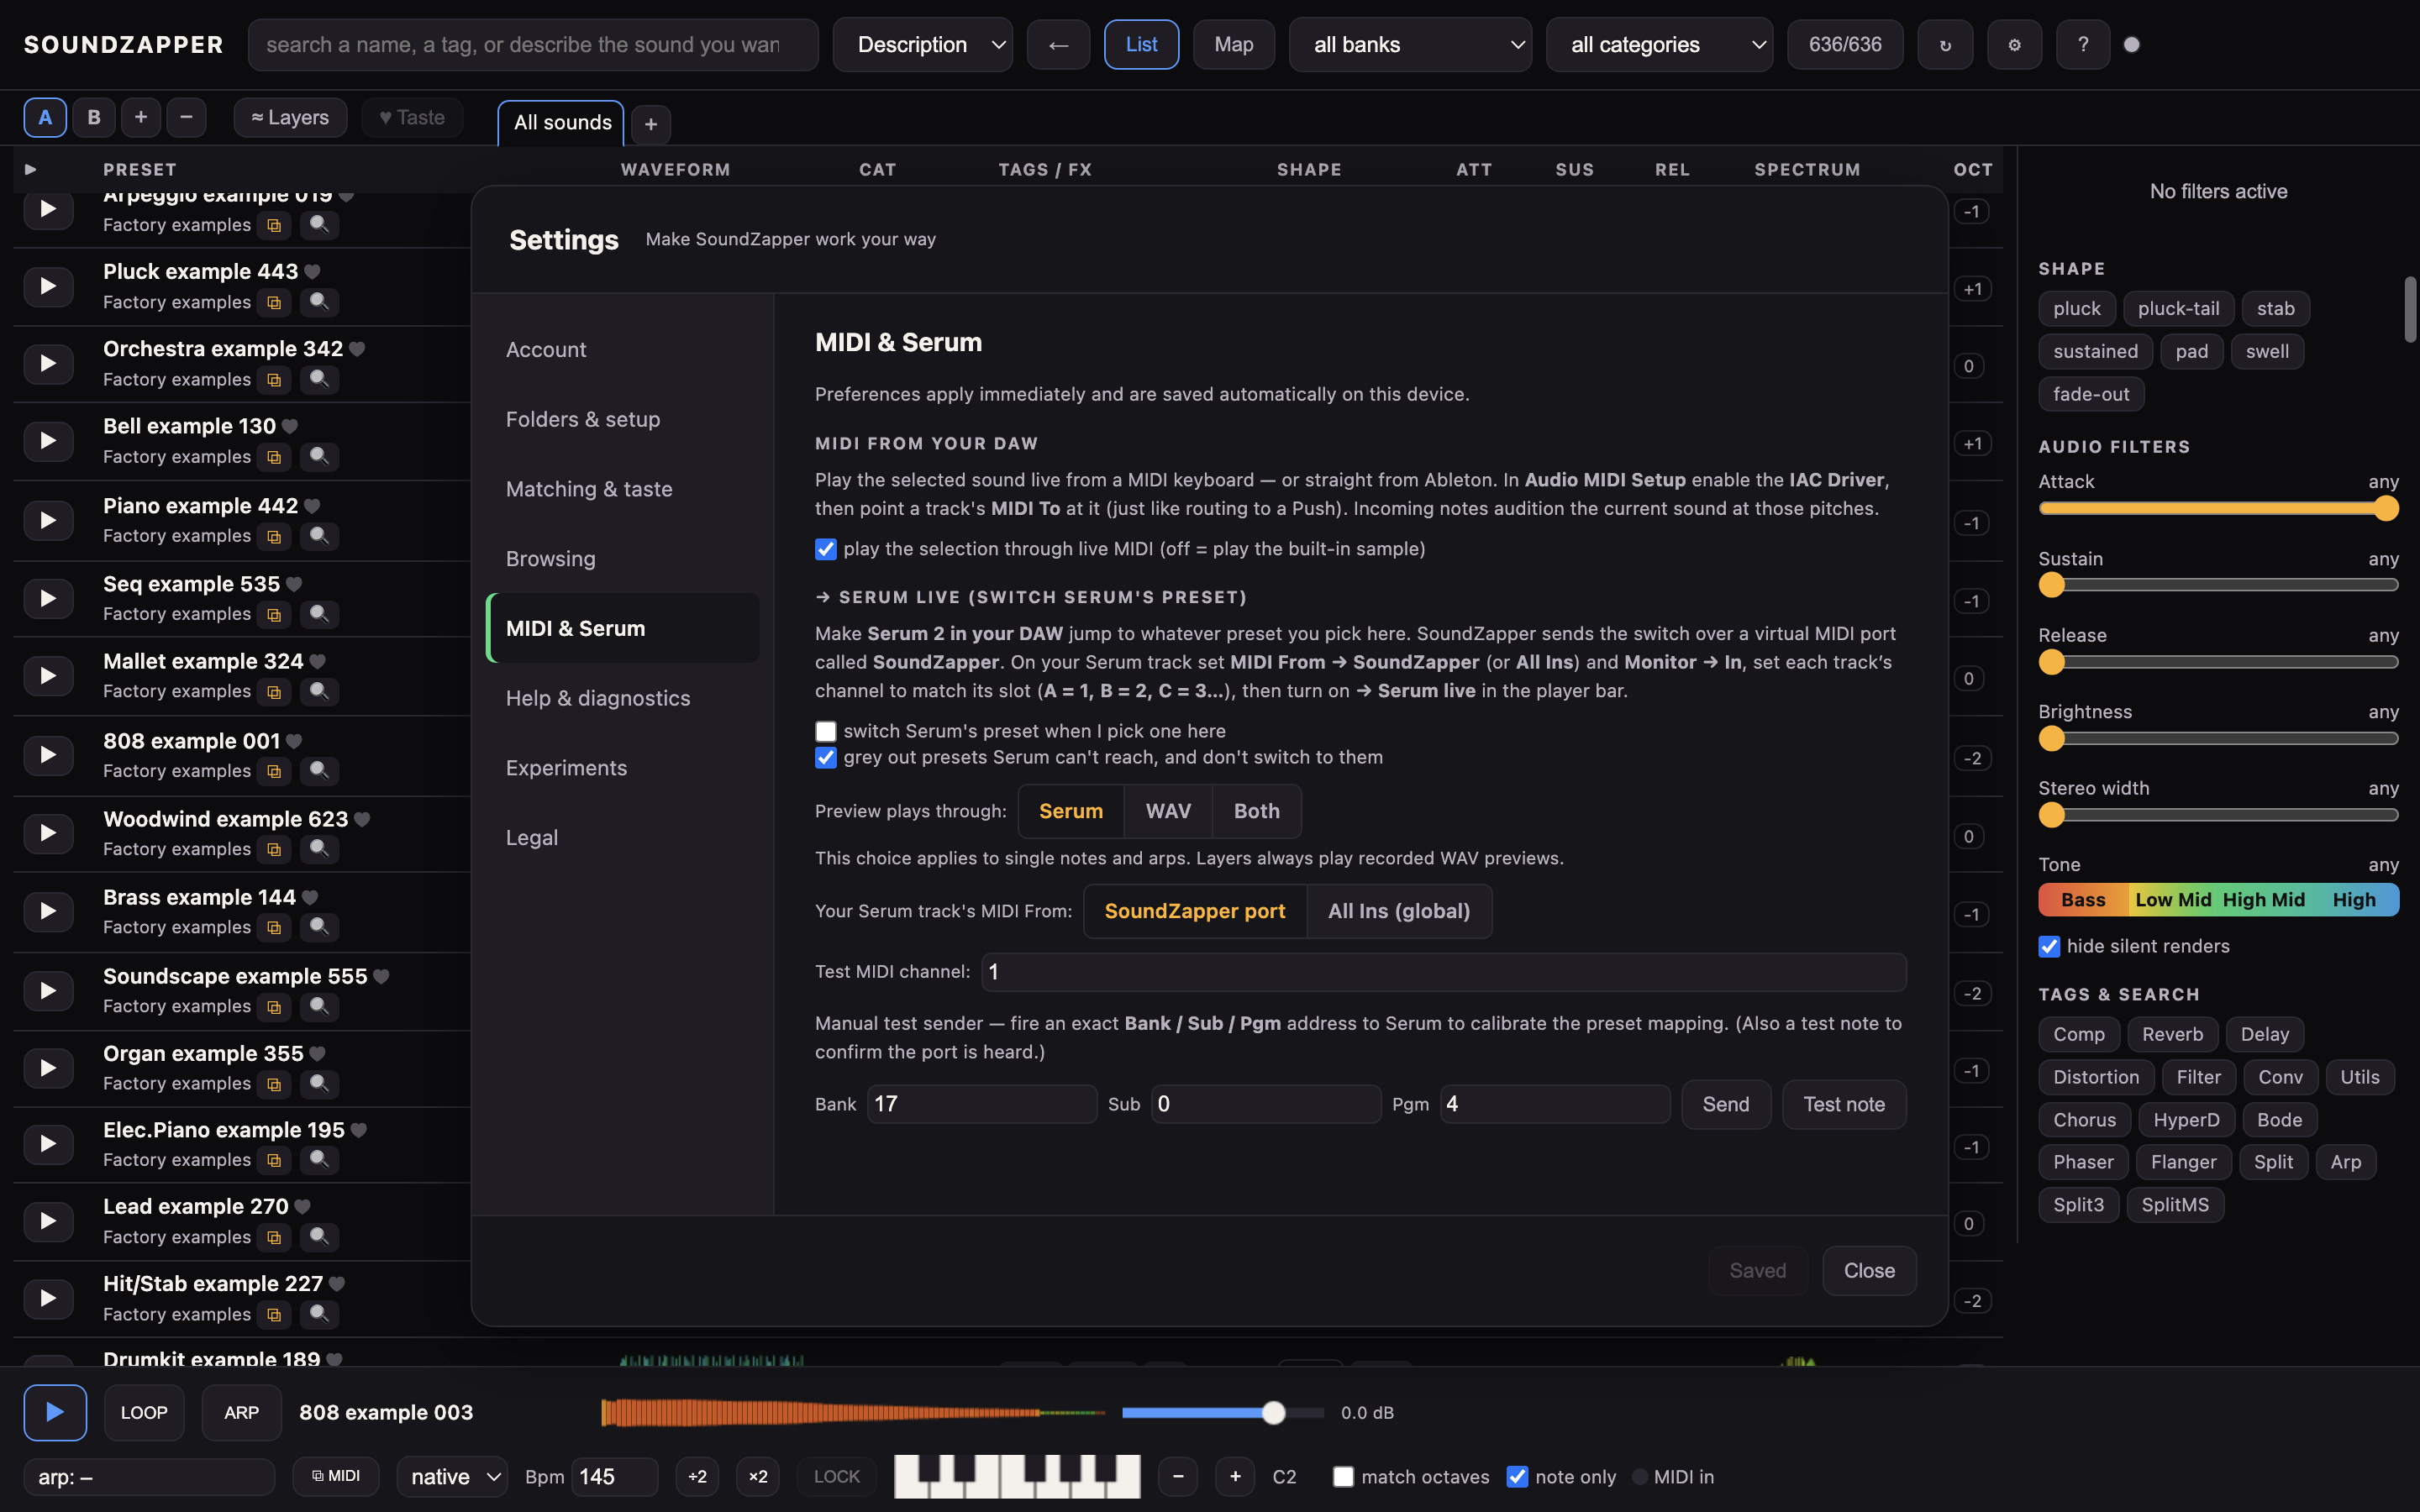Toggle note only checkbox
Viewport: 2420px width, 1512px height.
coord(1517,1477)
